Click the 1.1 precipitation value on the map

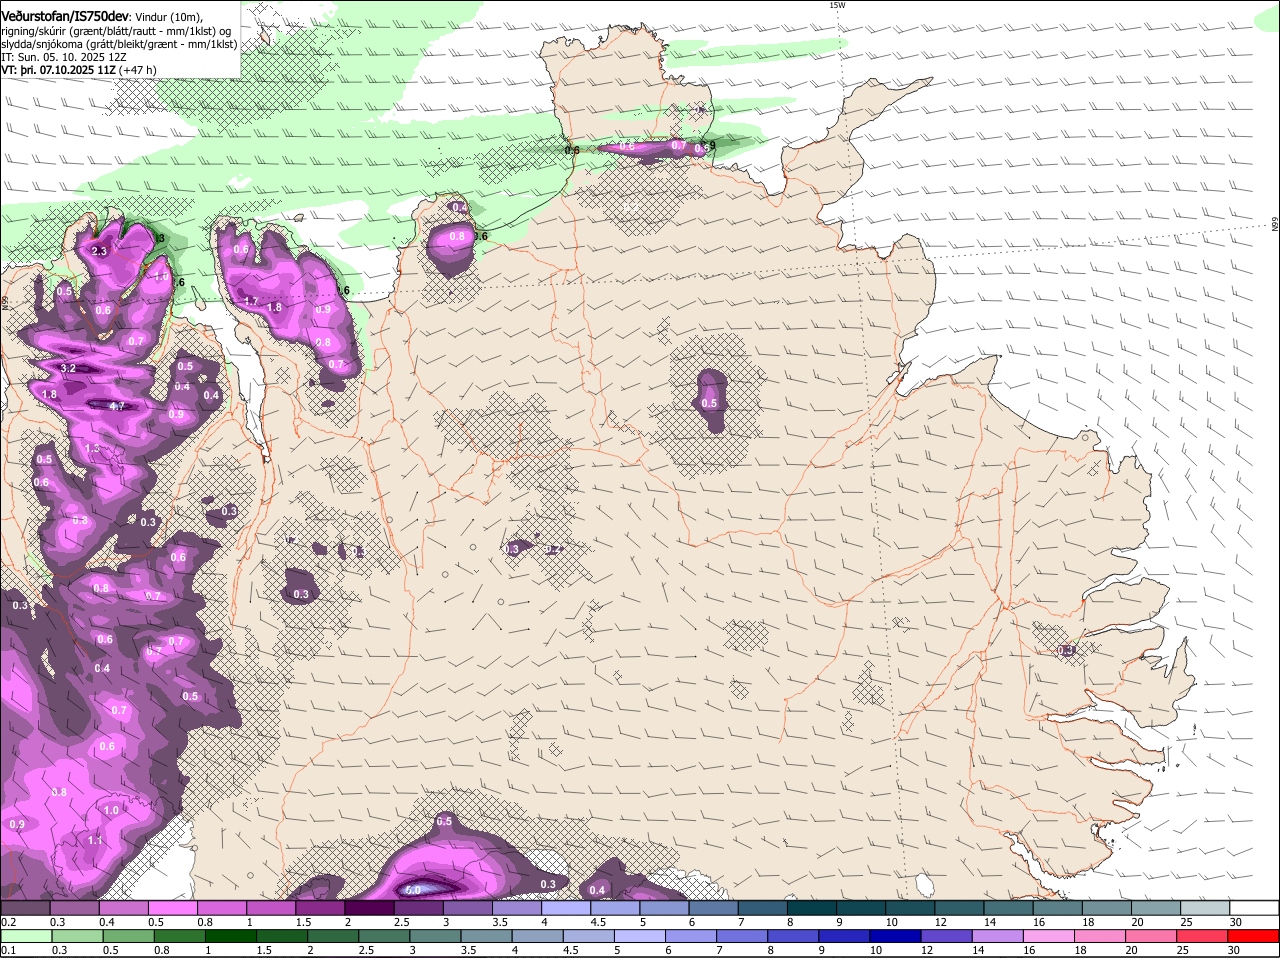95,840
